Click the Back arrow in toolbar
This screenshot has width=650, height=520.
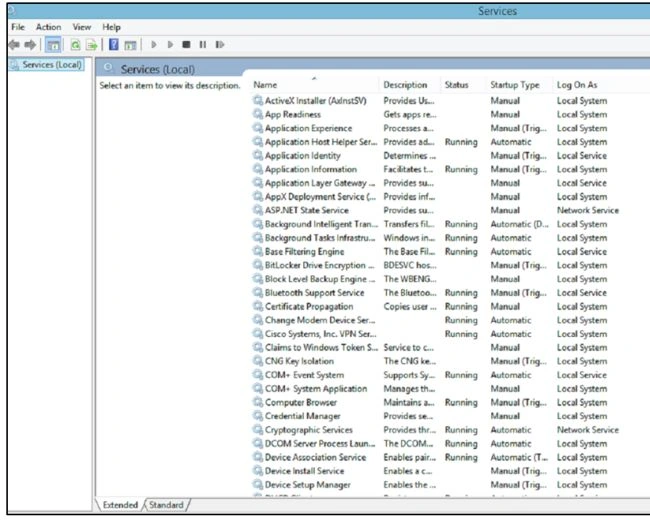click(x=14, y=44)
